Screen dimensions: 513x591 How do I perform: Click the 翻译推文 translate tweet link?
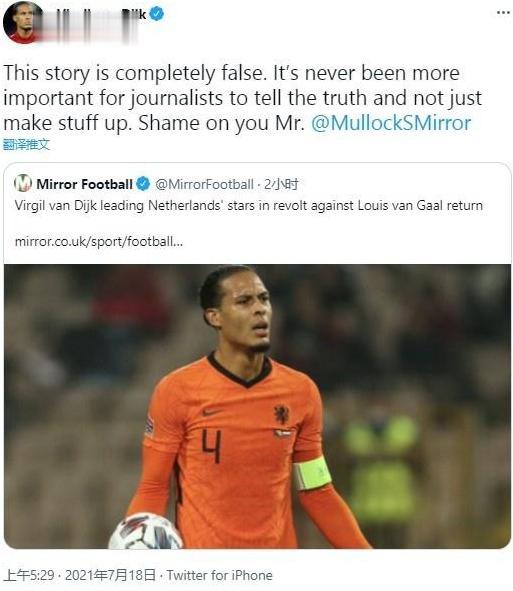click(26, 144)
